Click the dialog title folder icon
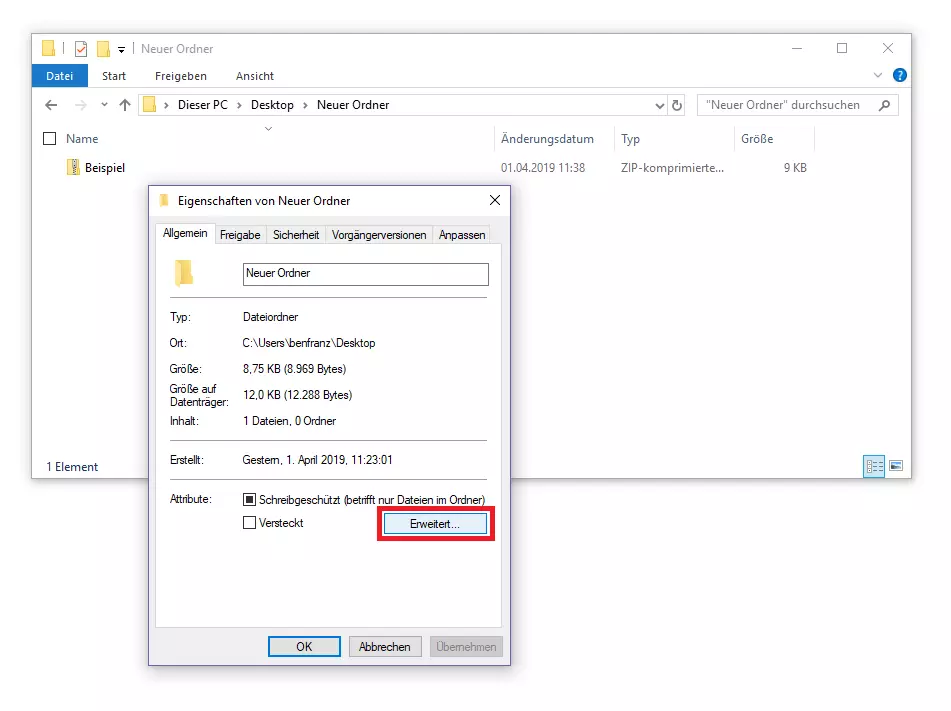The width and height of the screenshot is (951, 711). pyautogui.click(x=164, y=201)
